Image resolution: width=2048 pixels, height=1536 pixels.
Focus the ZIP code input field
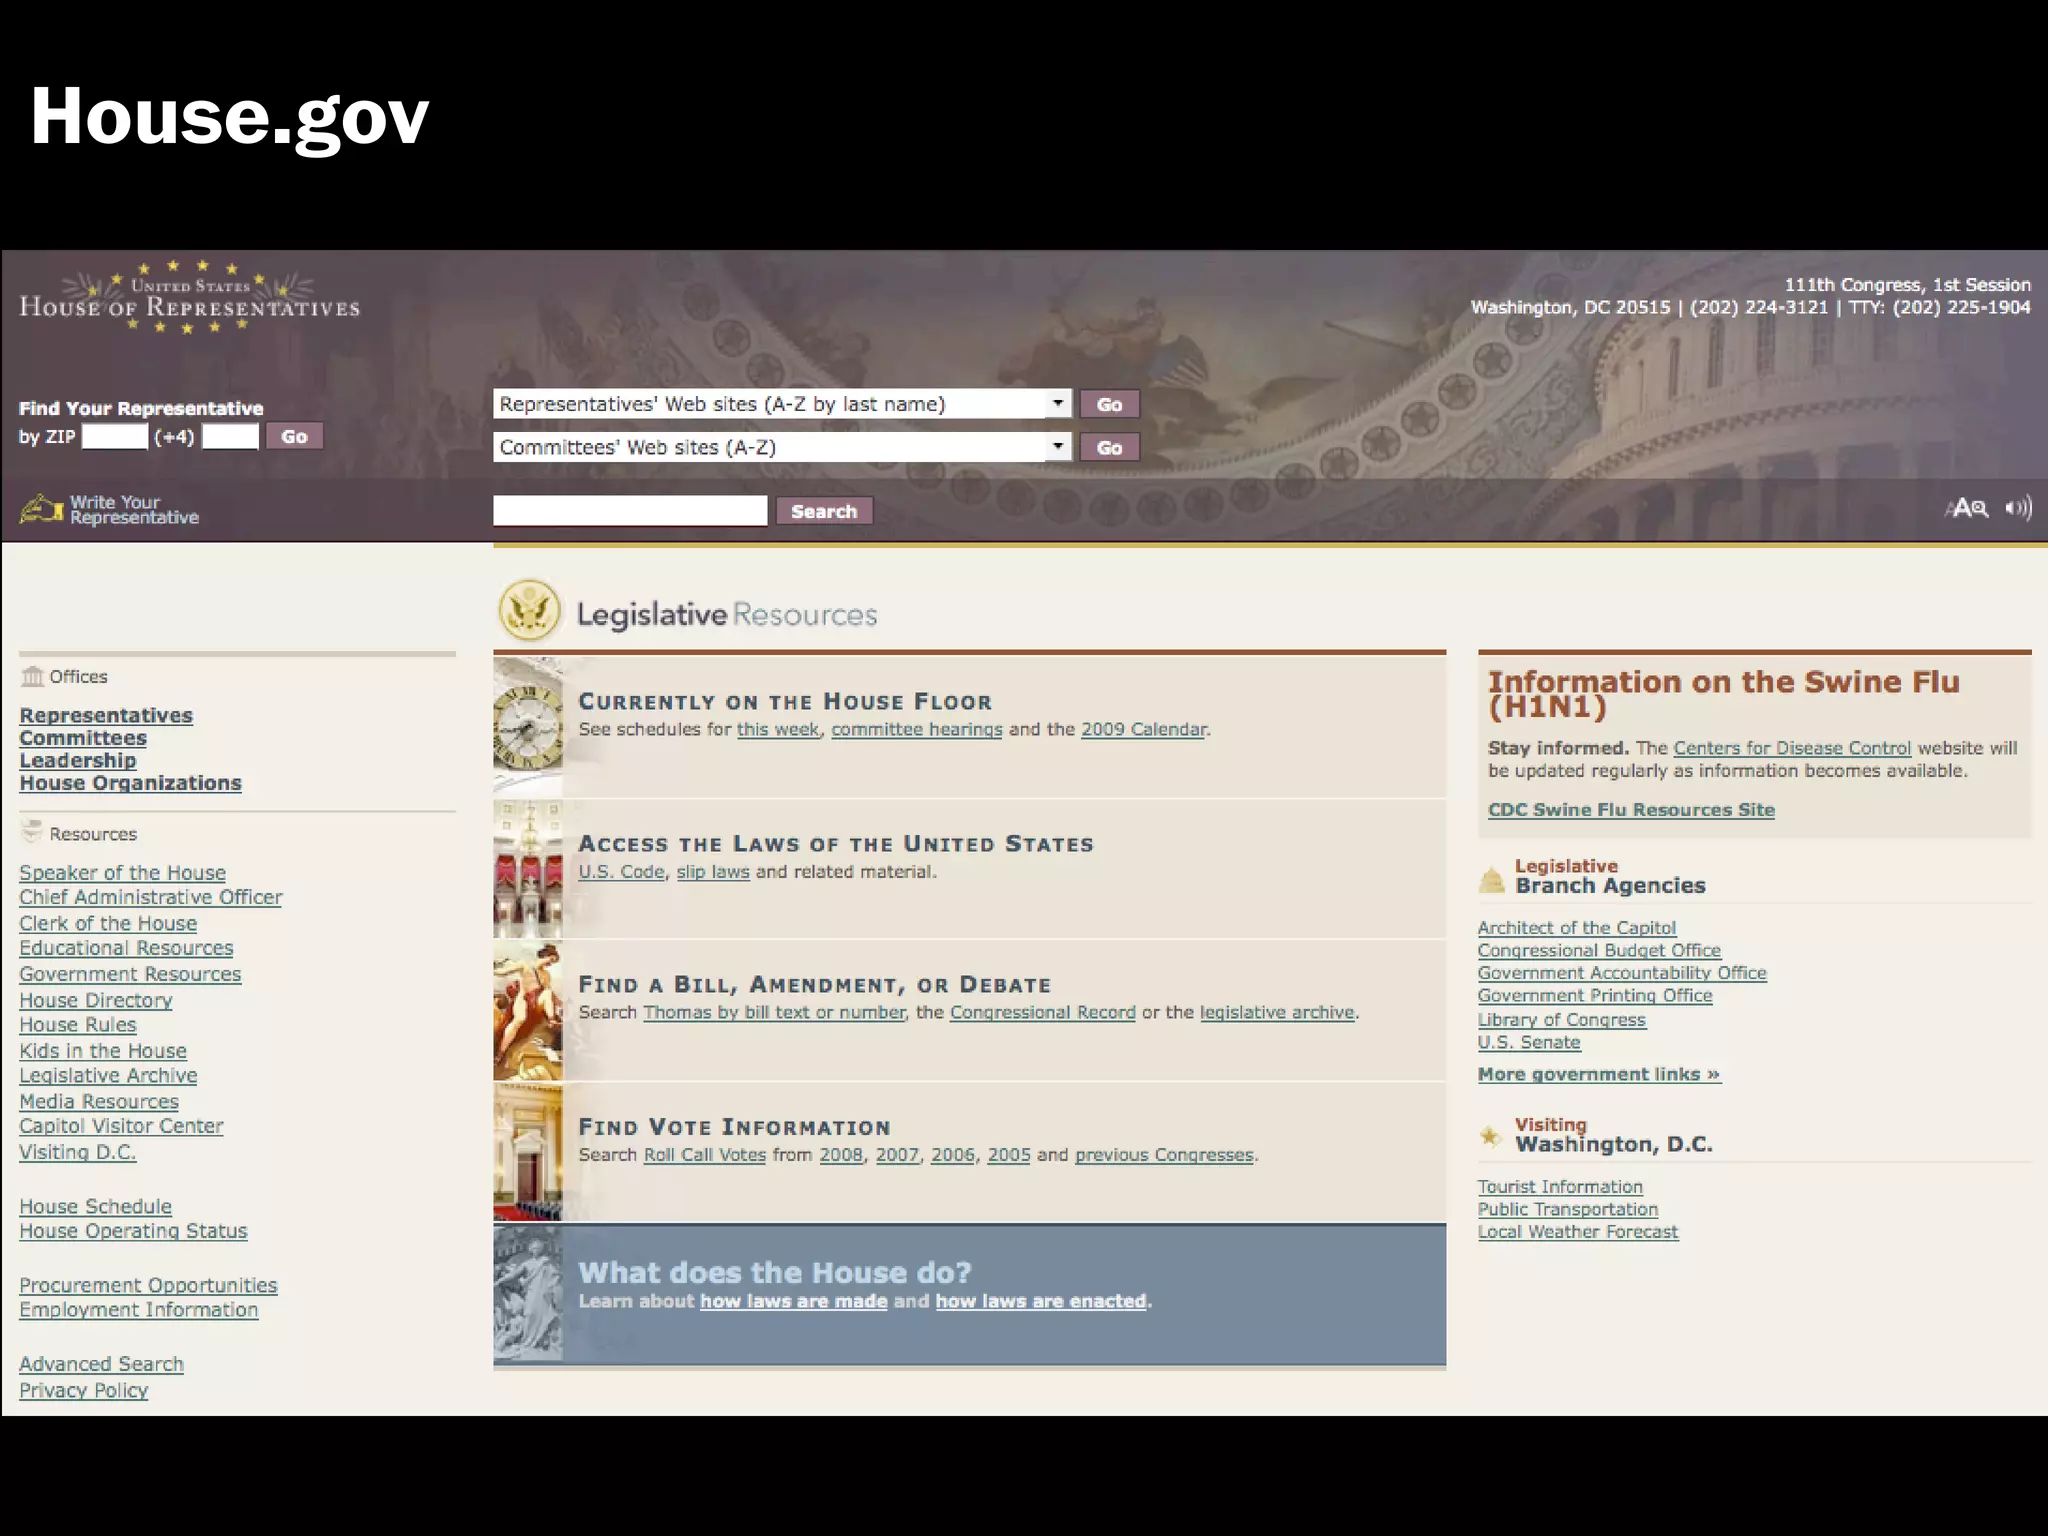(x=115, y=436)
